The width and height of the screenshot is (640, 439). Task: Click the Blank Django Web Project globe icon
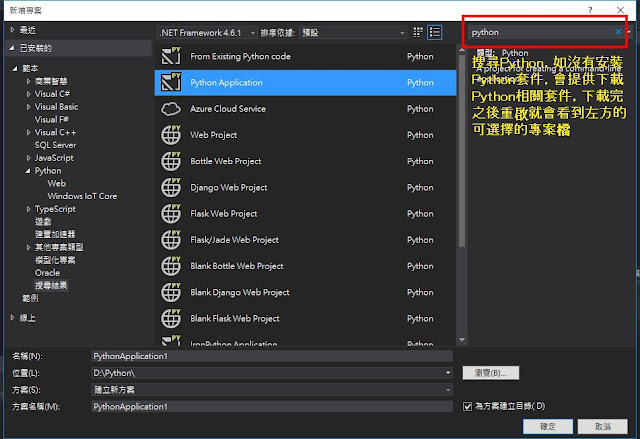pyautogui.click(x=171, y=292)
